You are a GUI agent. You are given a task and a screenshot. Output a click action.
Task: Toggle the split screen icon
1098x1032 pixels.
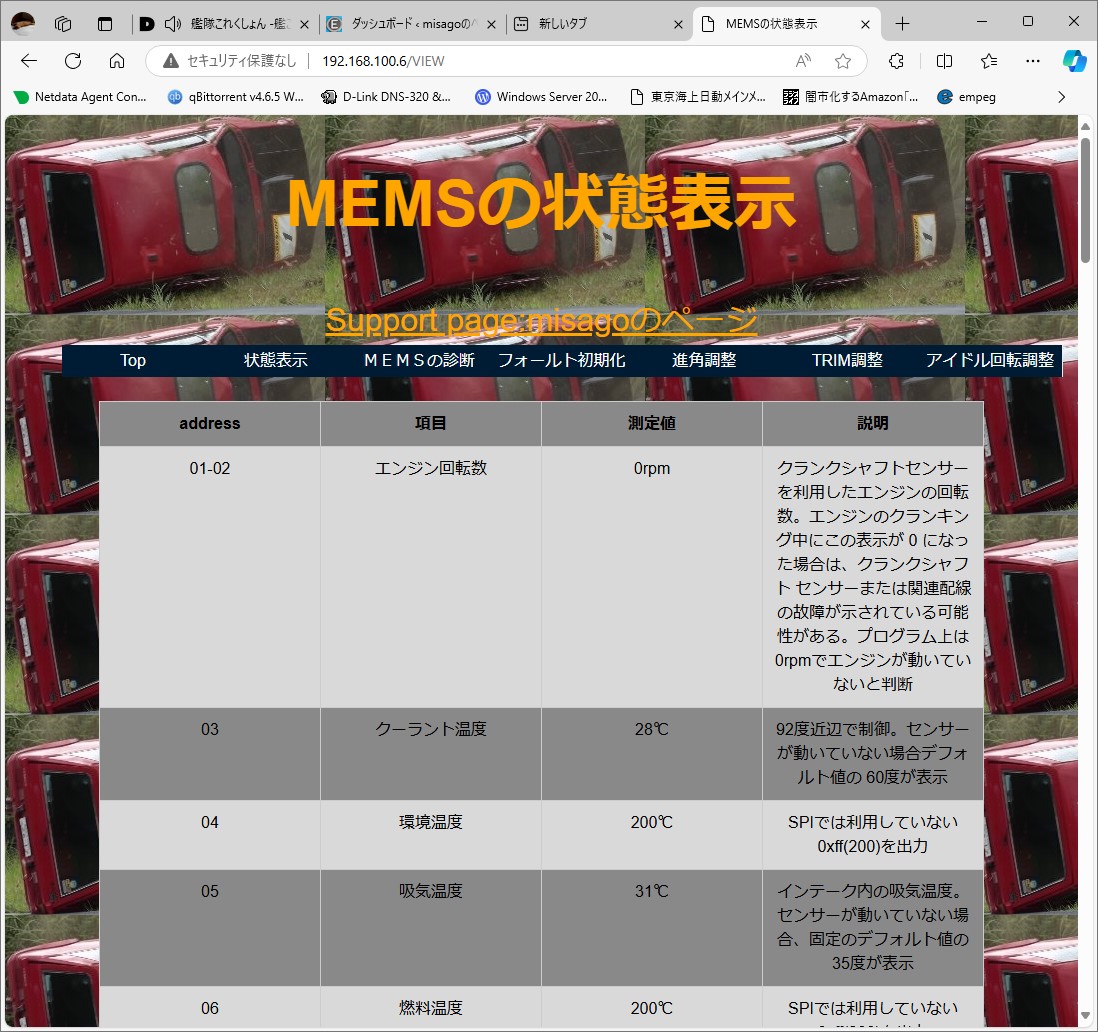pos(944,61)
